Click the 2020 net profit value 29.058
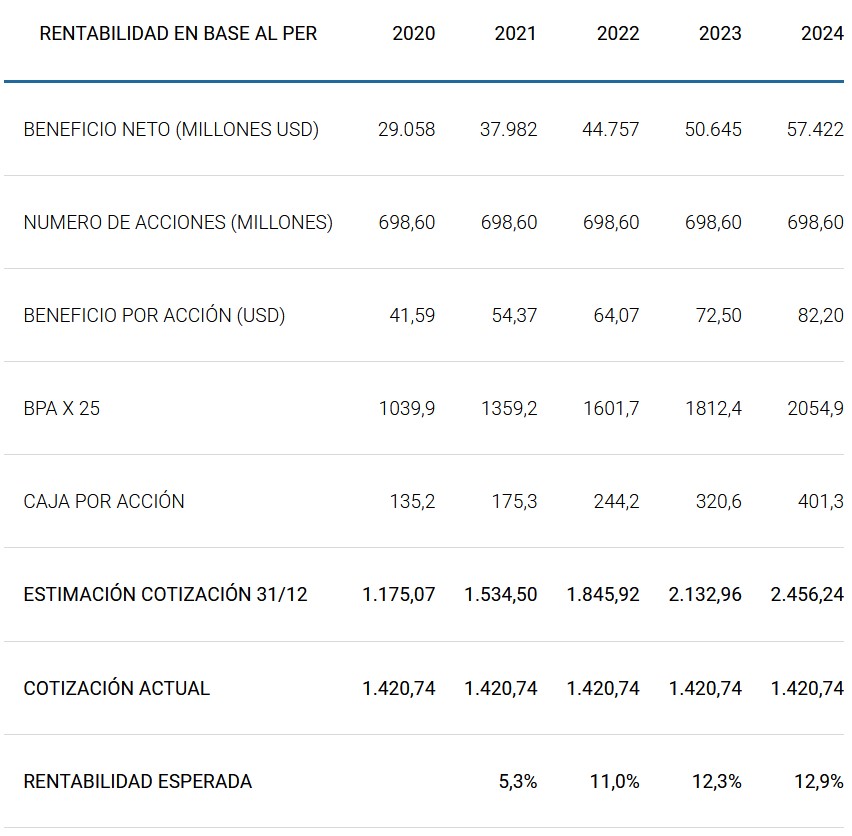Viewport: 852px width, 836px height. click(406, 130)
